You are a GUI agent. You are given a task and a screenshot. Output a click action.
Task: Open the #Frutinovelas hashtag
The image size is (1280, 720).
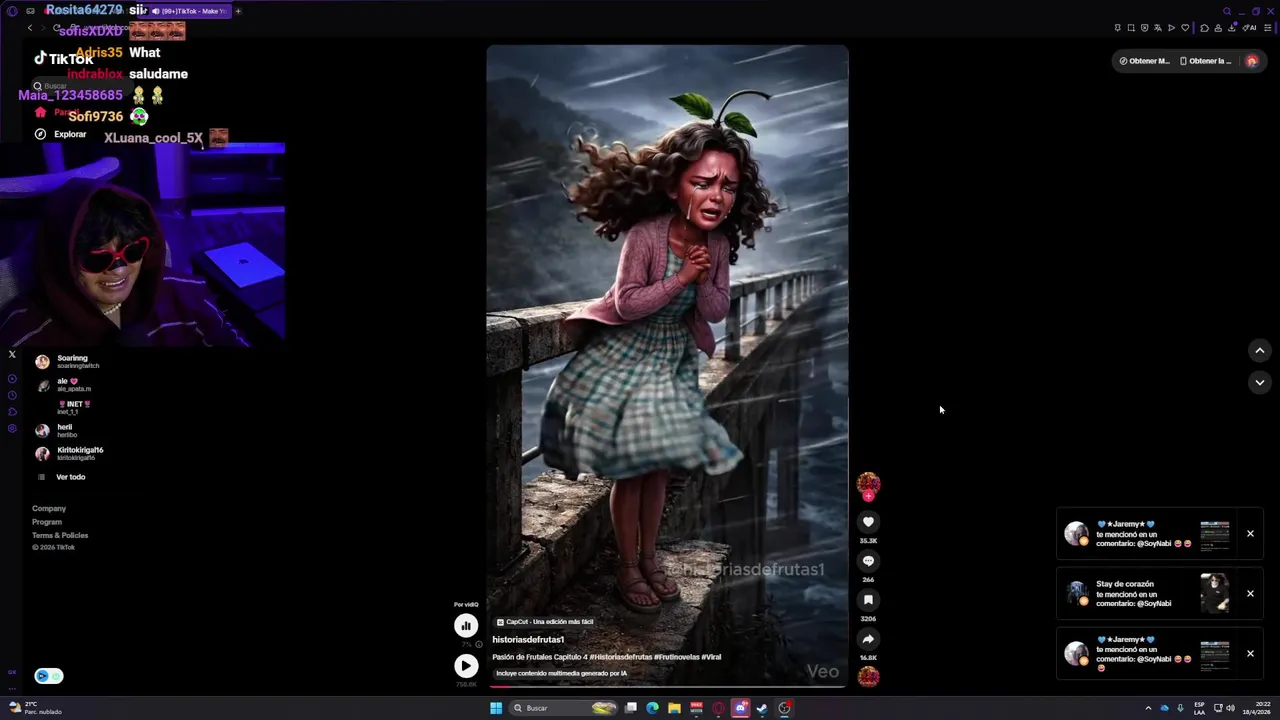click(x=677, y=657)
